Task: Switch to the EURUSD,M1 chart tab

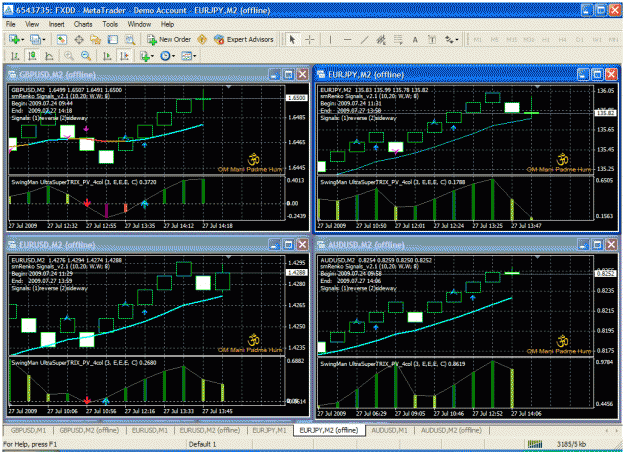Action: [150, 430]
